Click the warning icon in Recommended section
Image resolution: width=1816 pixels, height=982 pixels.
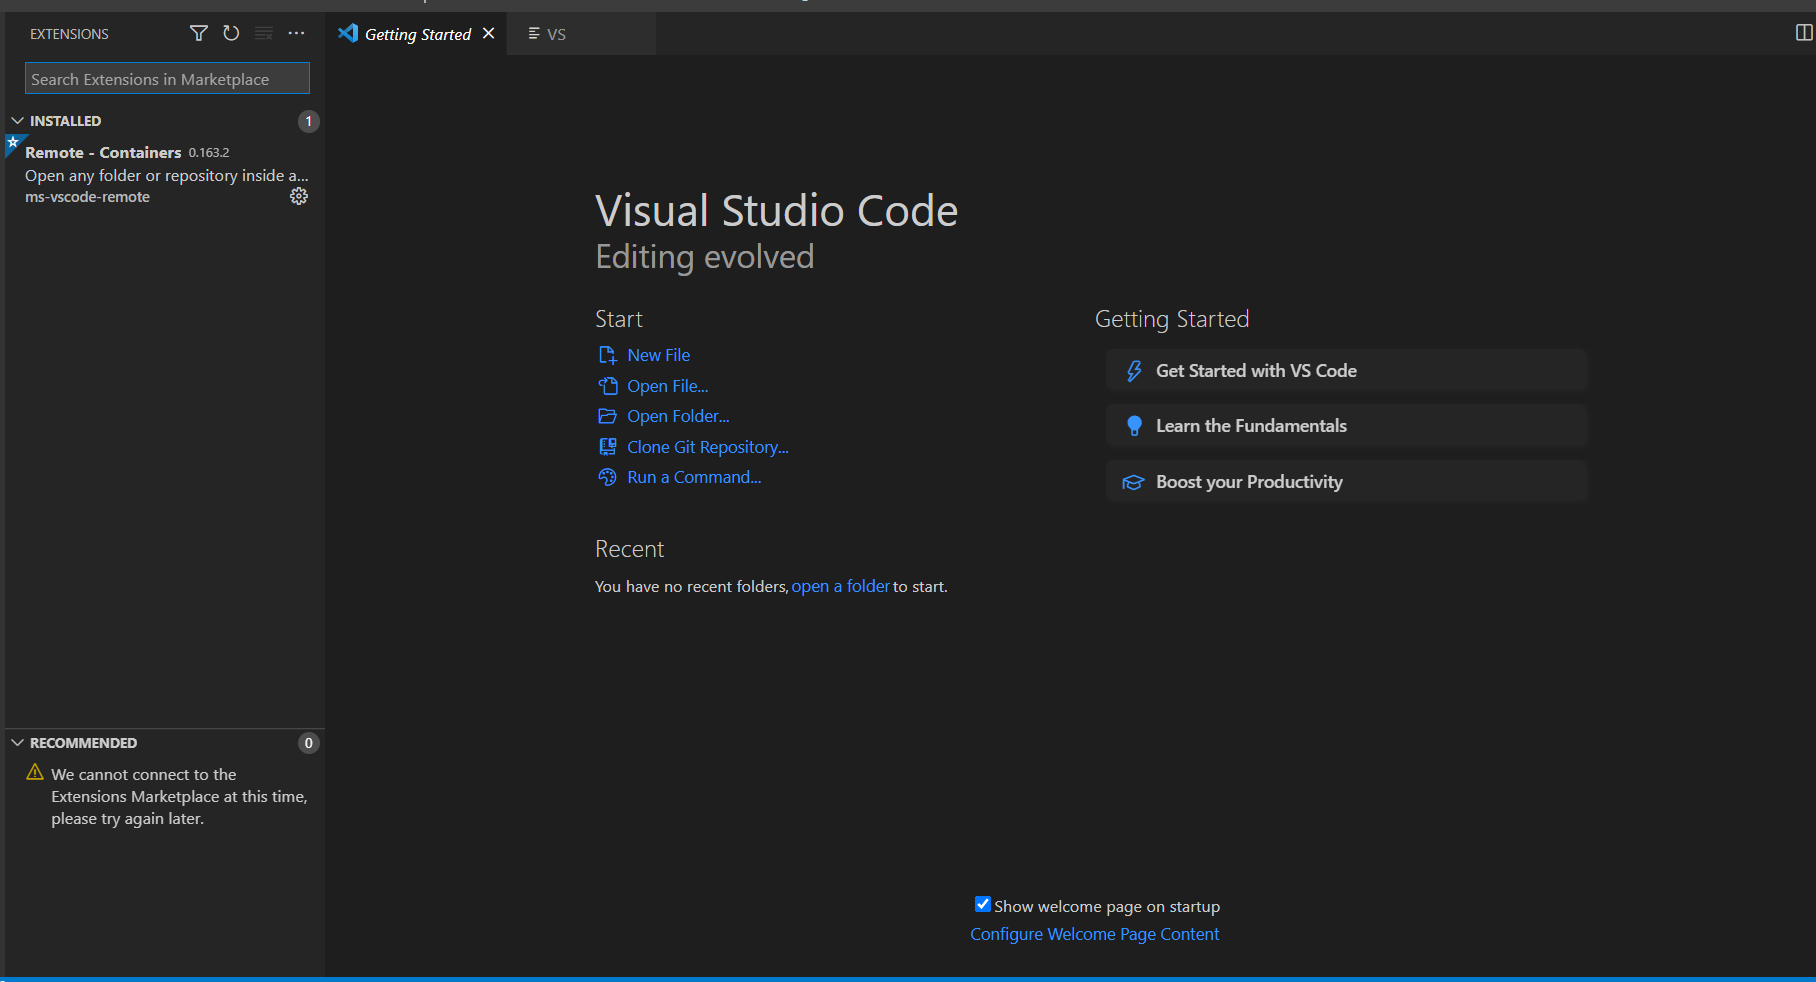(34, 773)
